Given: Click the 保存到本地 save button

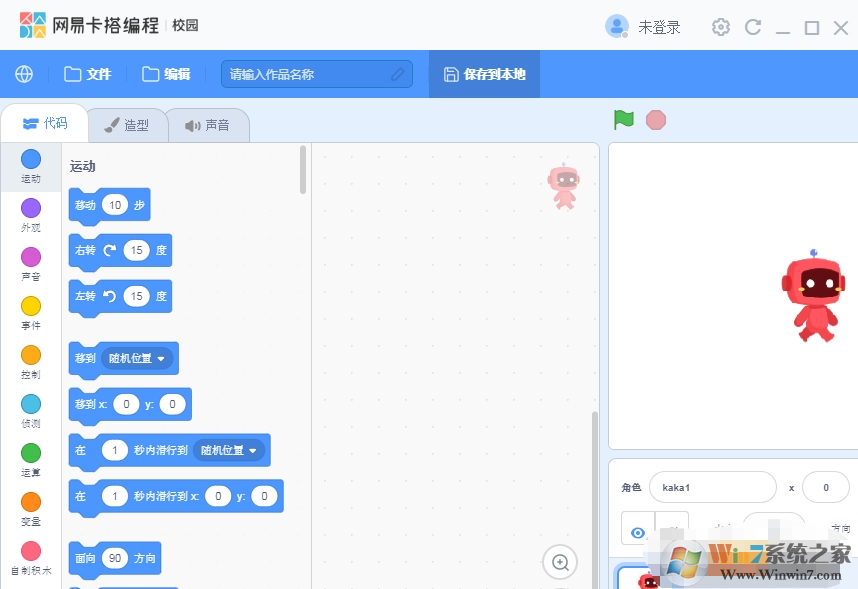Looking at the screenshot, I should coord(483,73).
